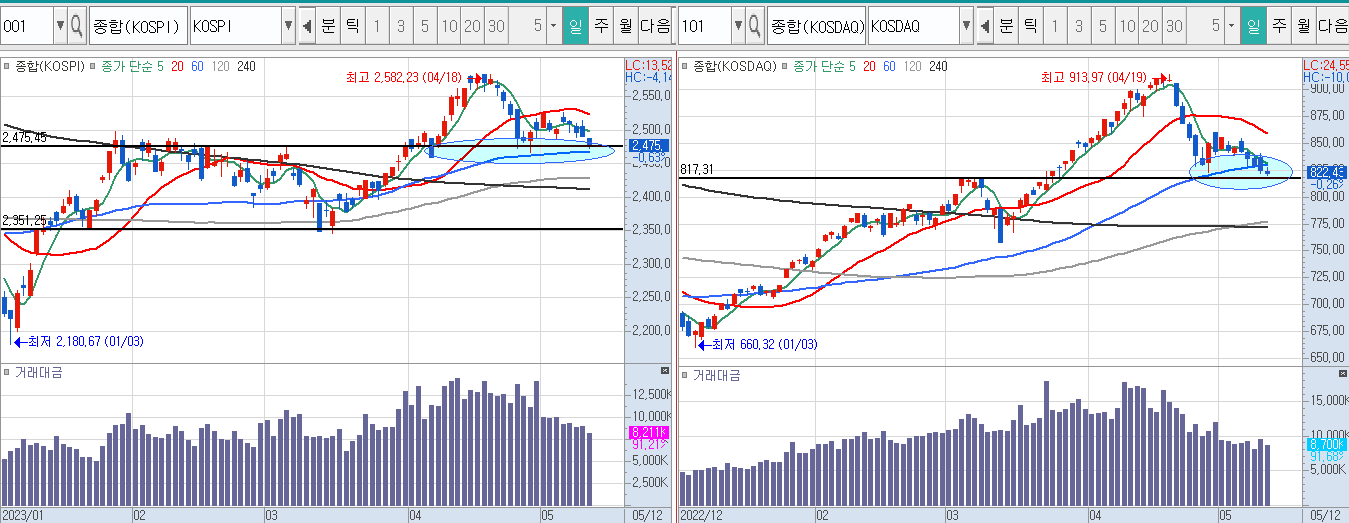Click the small square marker before 종합(KOSPI) legend
The width and height of the screenshot is (1349, 523).
pyautogui.click(x=6, y=67)
